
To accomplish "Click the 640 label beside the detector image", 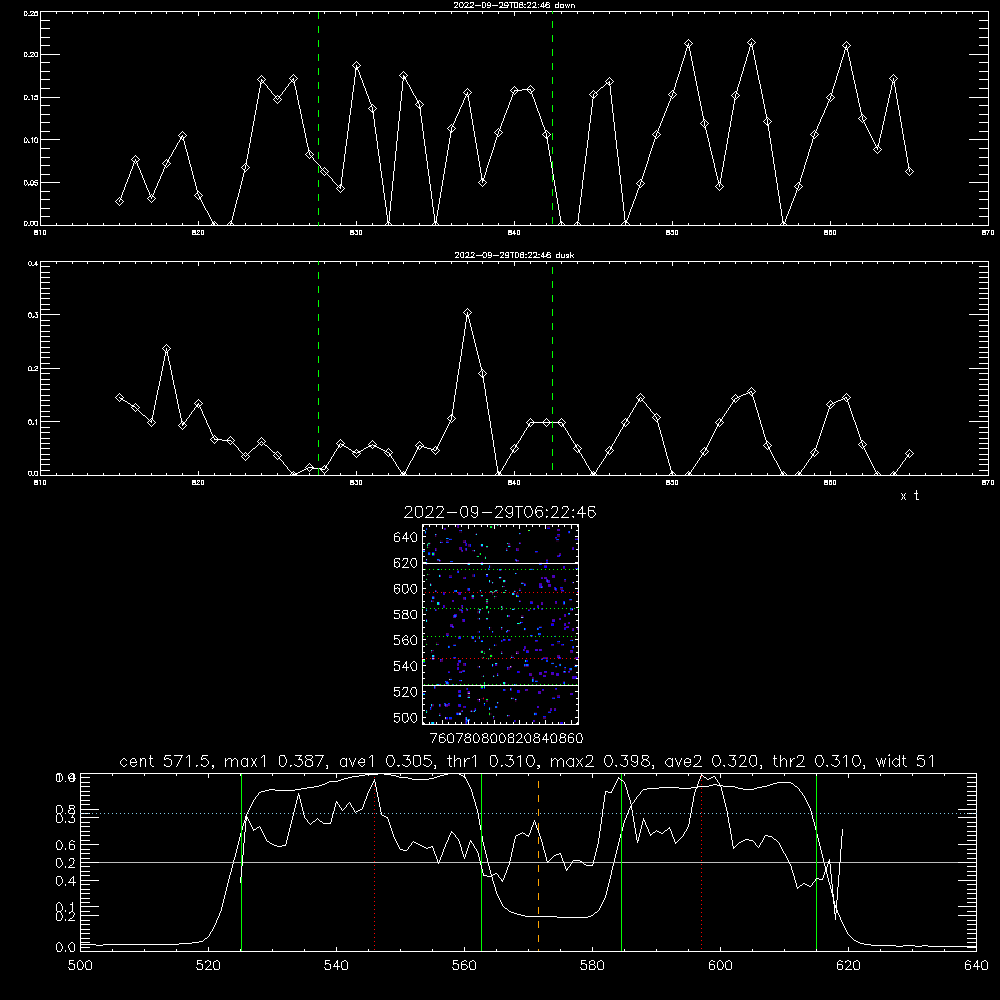I will (406, 538).
